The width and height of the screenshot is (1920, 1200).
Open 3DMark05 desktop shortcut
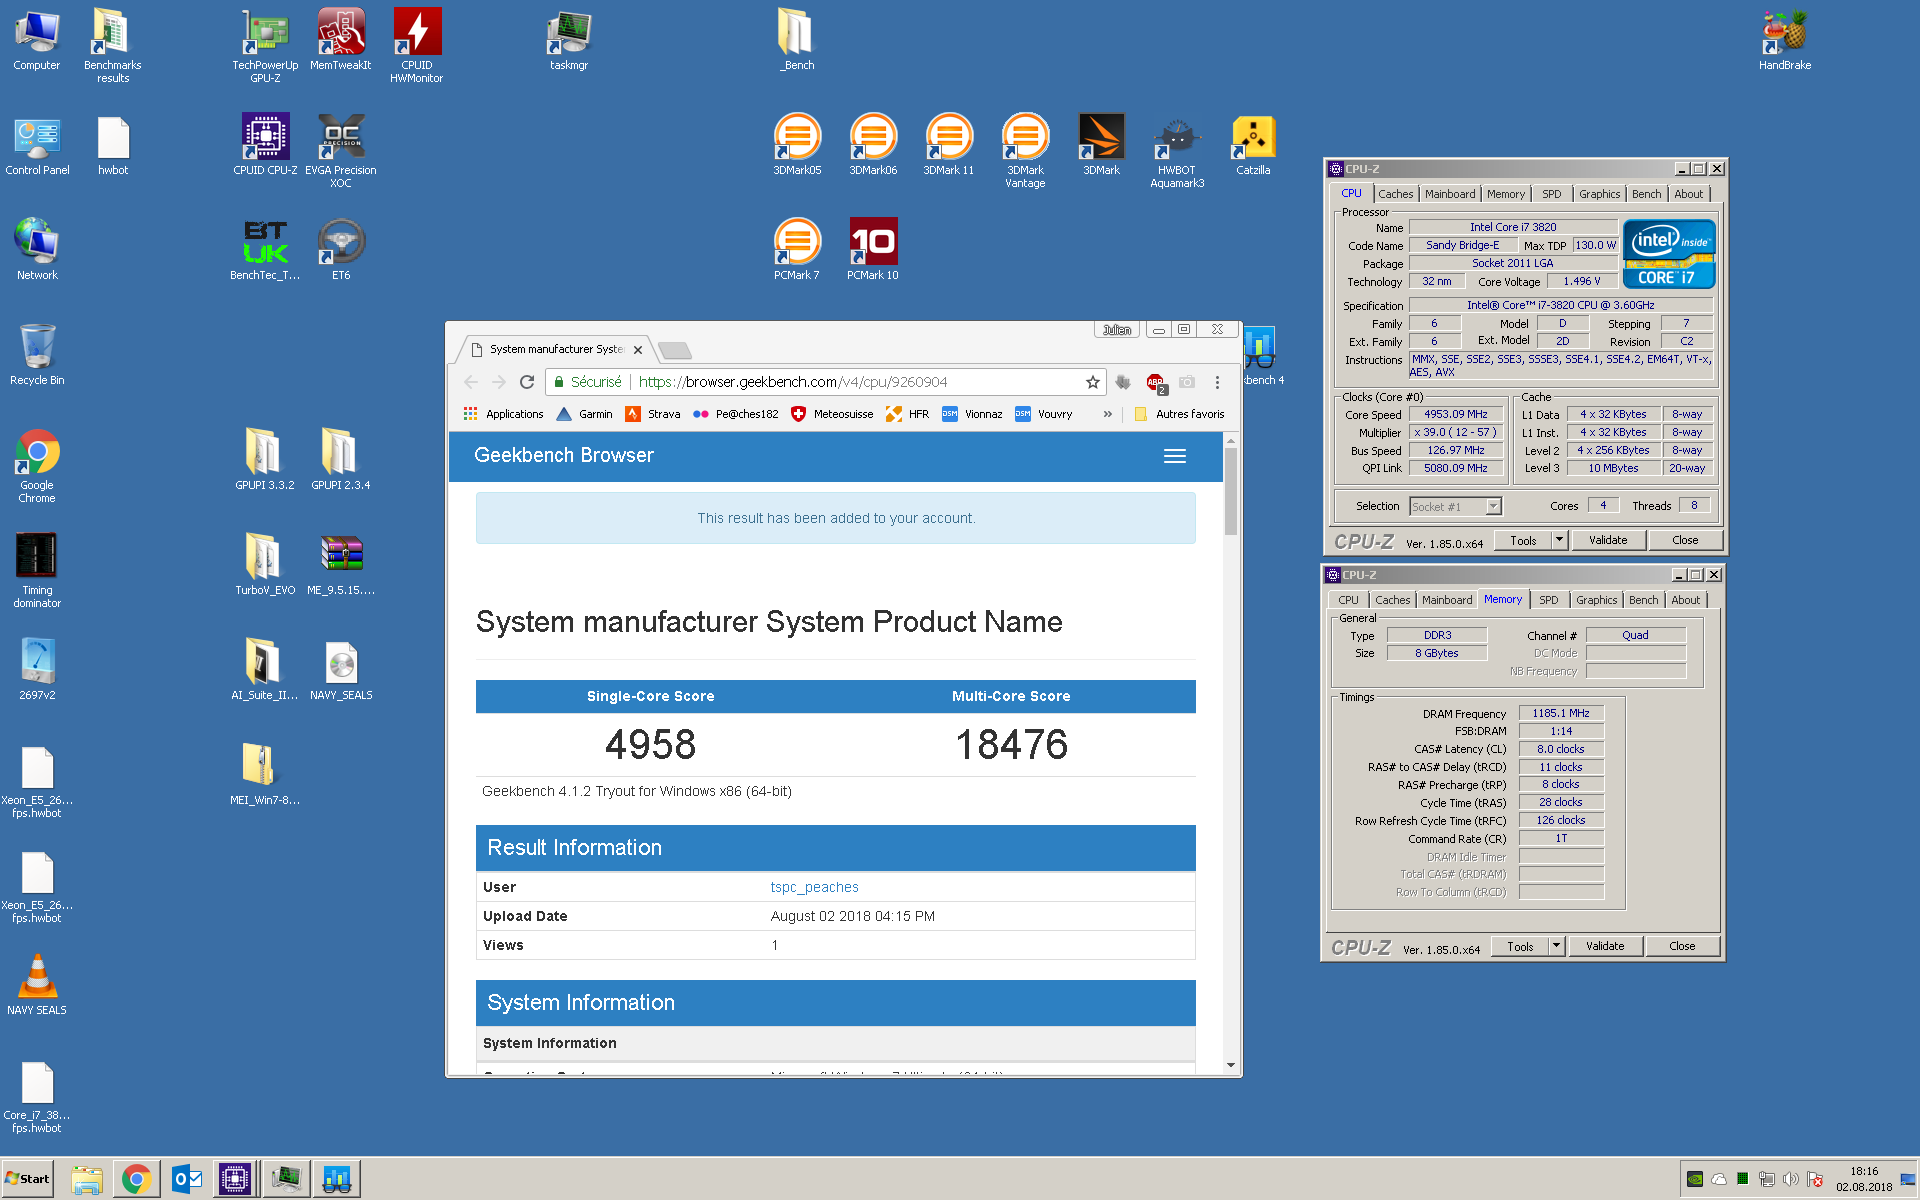pos(797,145)
